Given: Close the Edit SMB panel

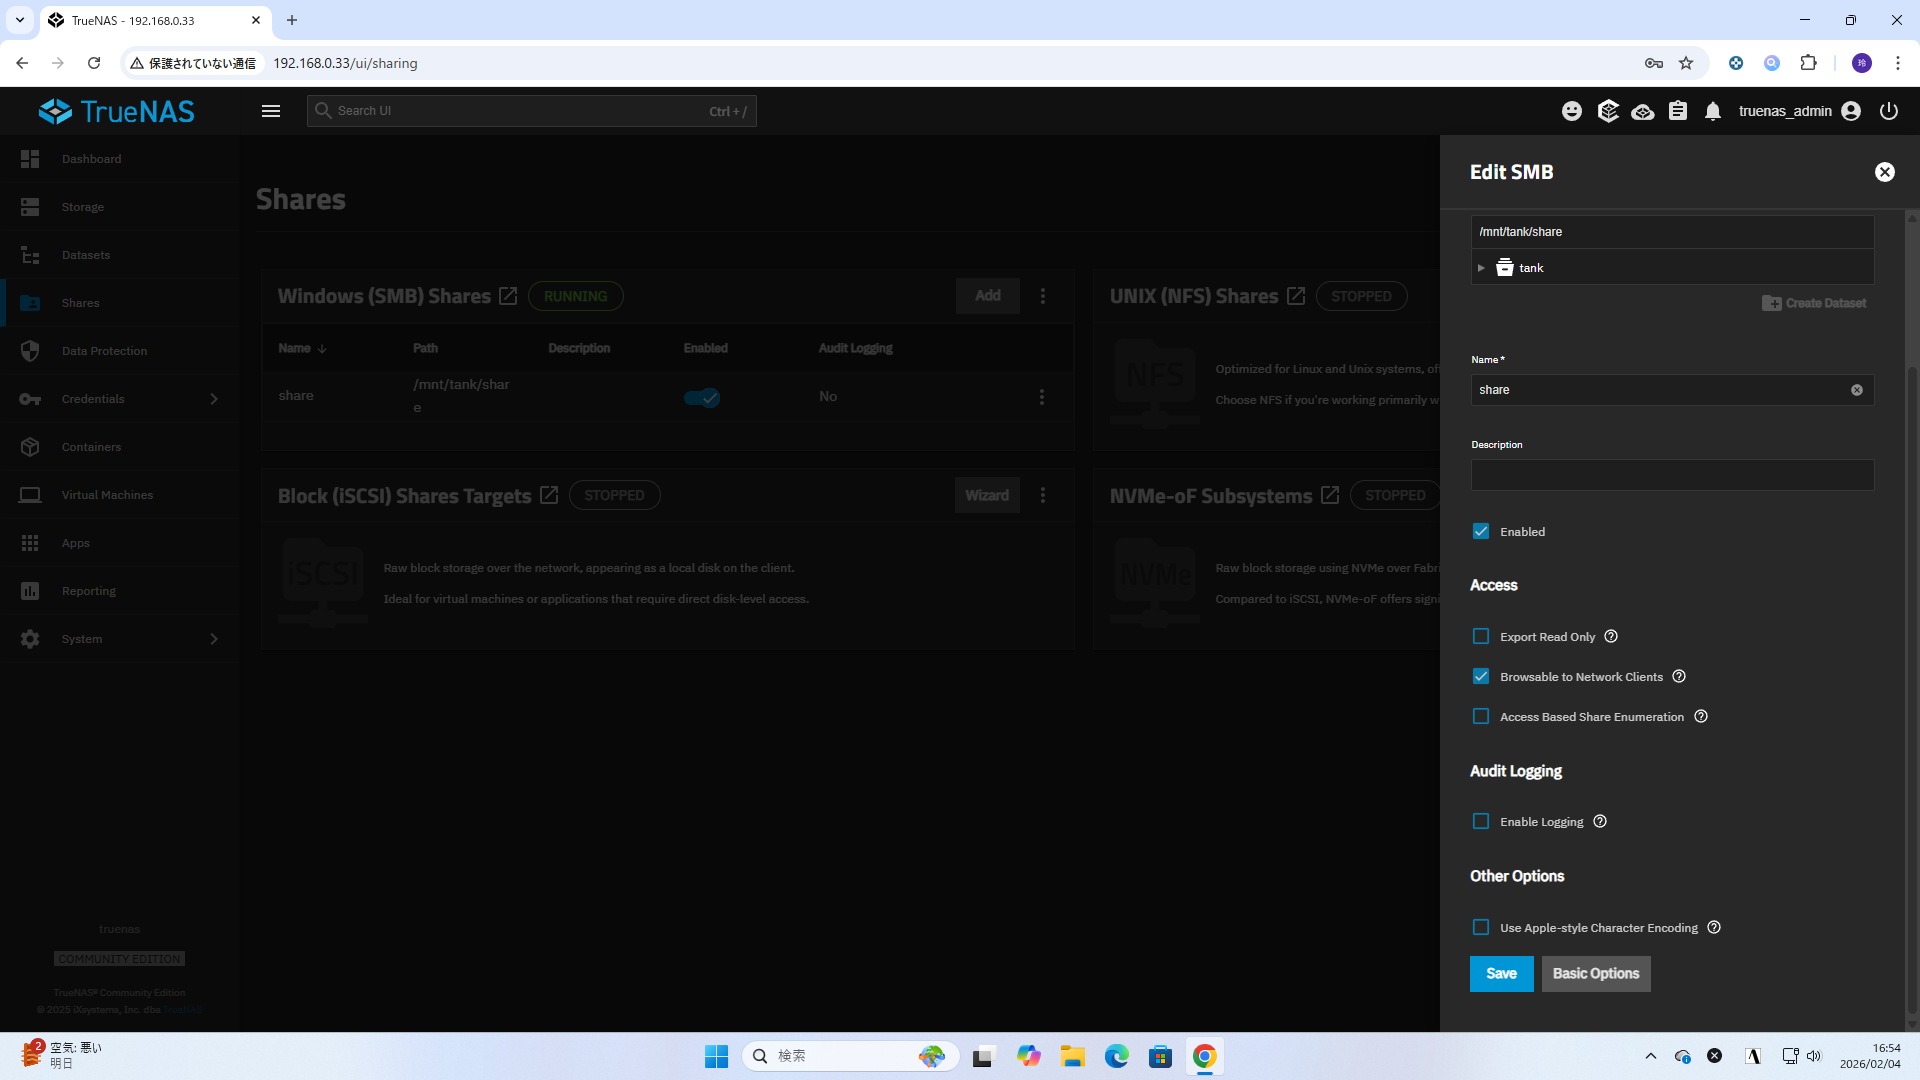Looking at the screenshot, I should tap(1884, 172).
